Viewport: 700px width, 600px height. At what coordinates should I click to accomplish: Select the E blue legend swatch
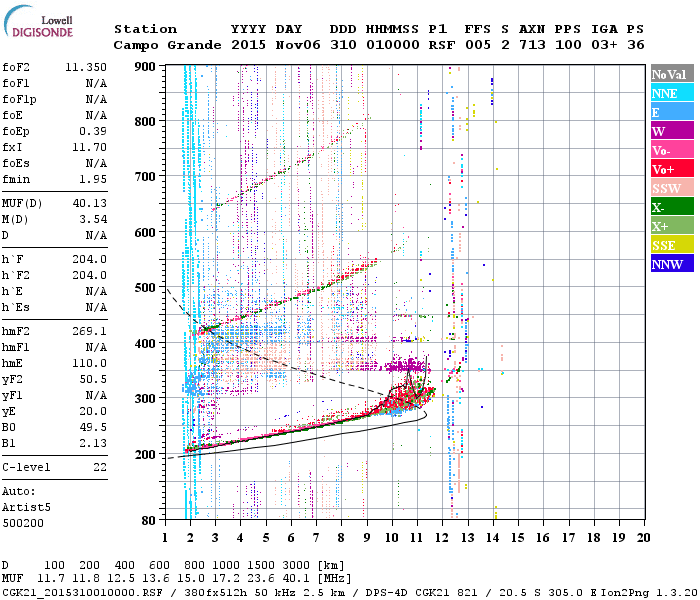pos(672,112)
